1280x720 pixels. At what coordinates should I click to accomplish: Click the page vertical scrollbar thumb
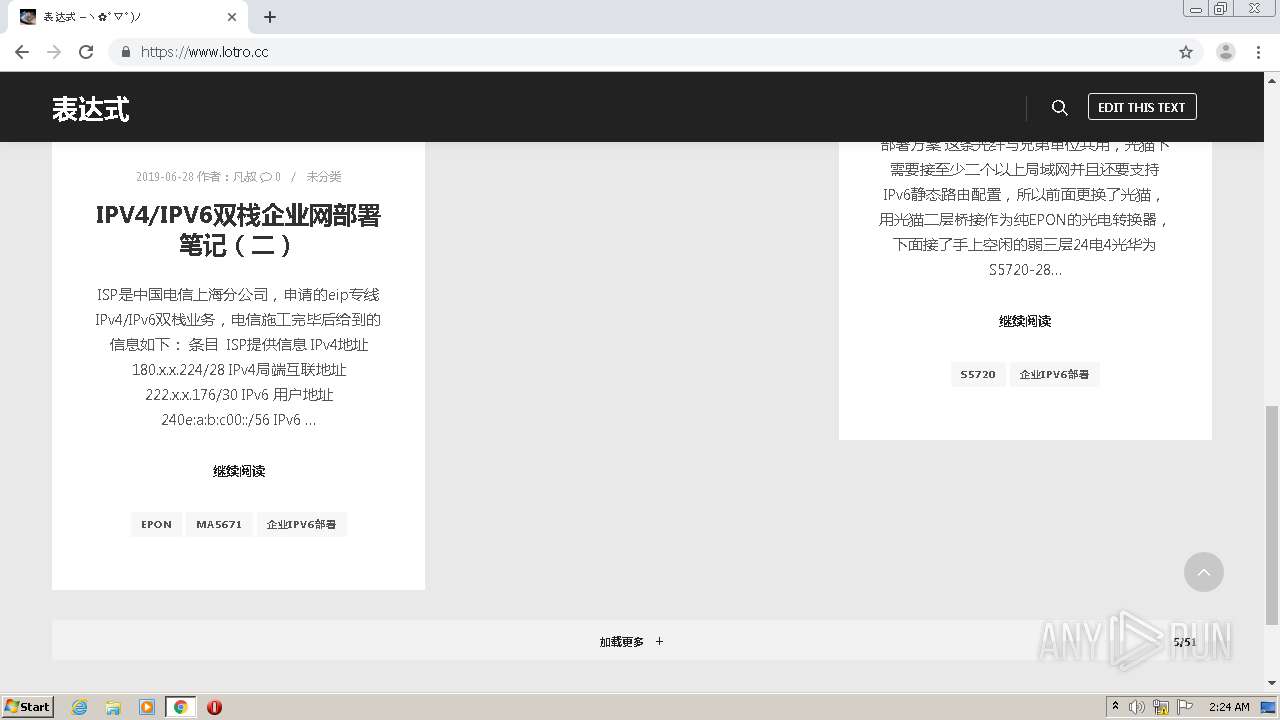coord(1272,515)
